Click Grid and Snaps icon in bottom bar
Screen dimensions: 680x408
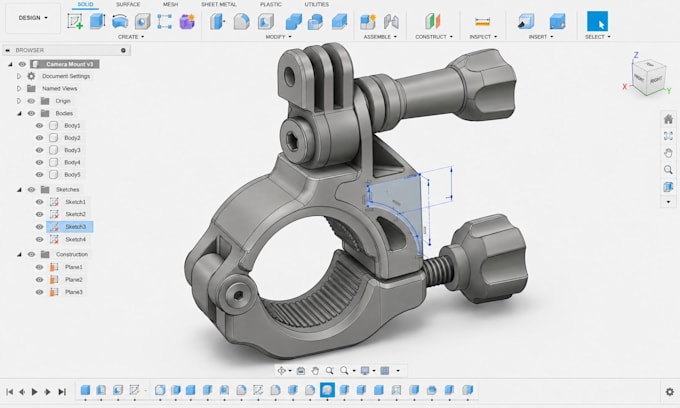385,371
